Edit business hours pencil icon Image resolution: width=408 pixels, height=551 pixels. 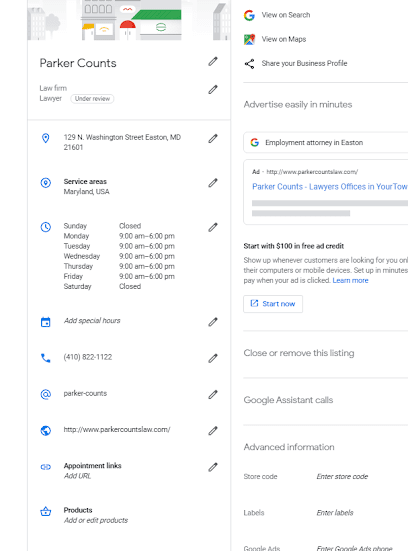coord(213,227)
